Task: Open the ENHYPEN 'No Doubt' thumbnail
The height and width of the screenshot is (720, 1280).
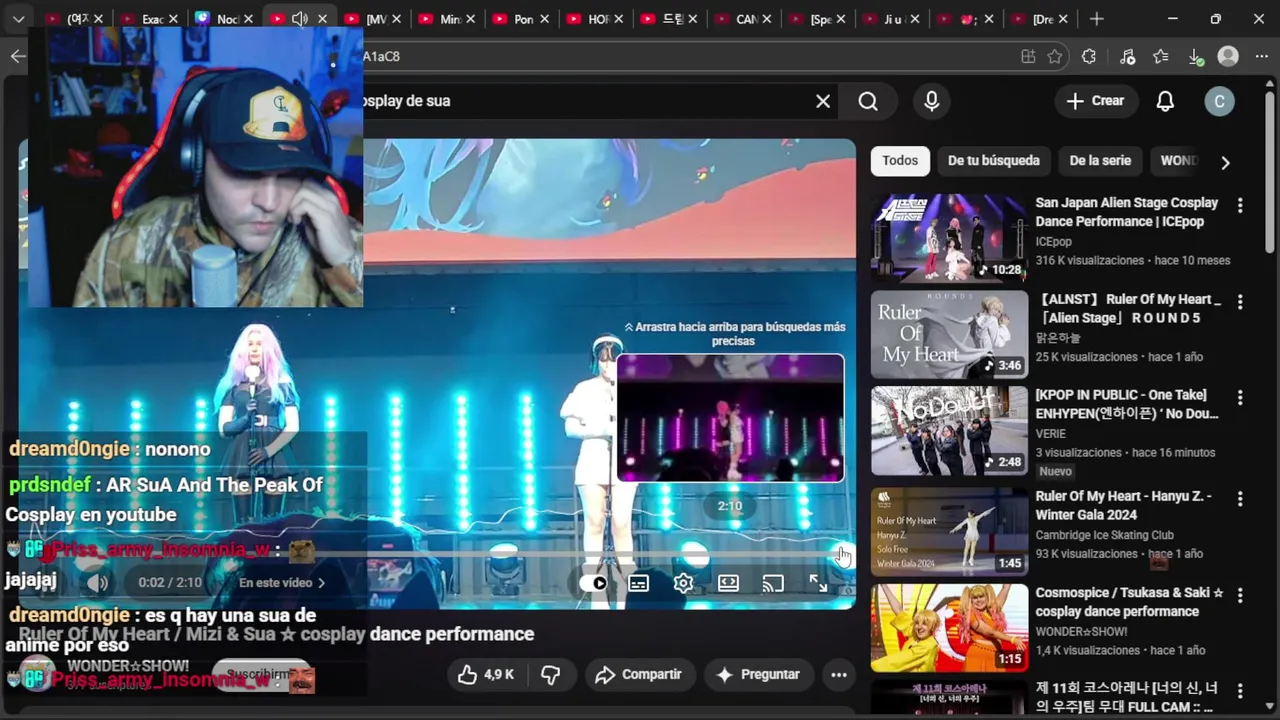Action: 949,430
